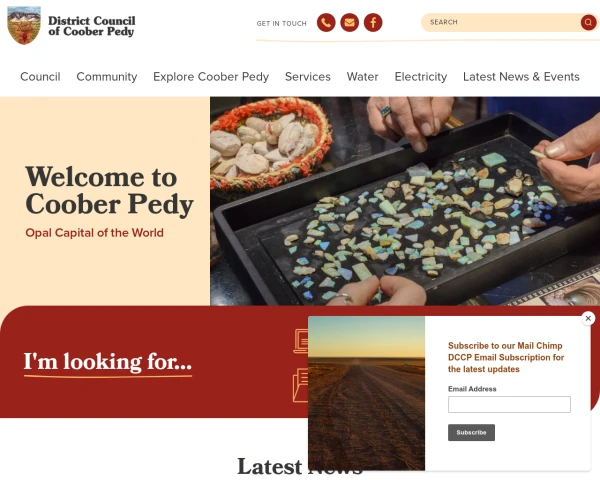Click the District Council crest logo
The image size is (600, 480).
[x=24, y=25]
